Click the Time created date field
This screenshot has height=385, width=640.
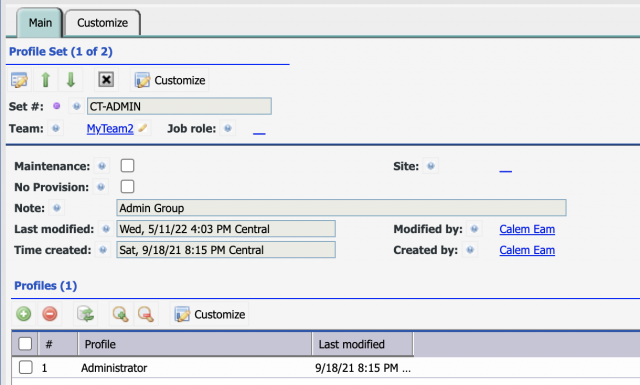click(226, 249)
